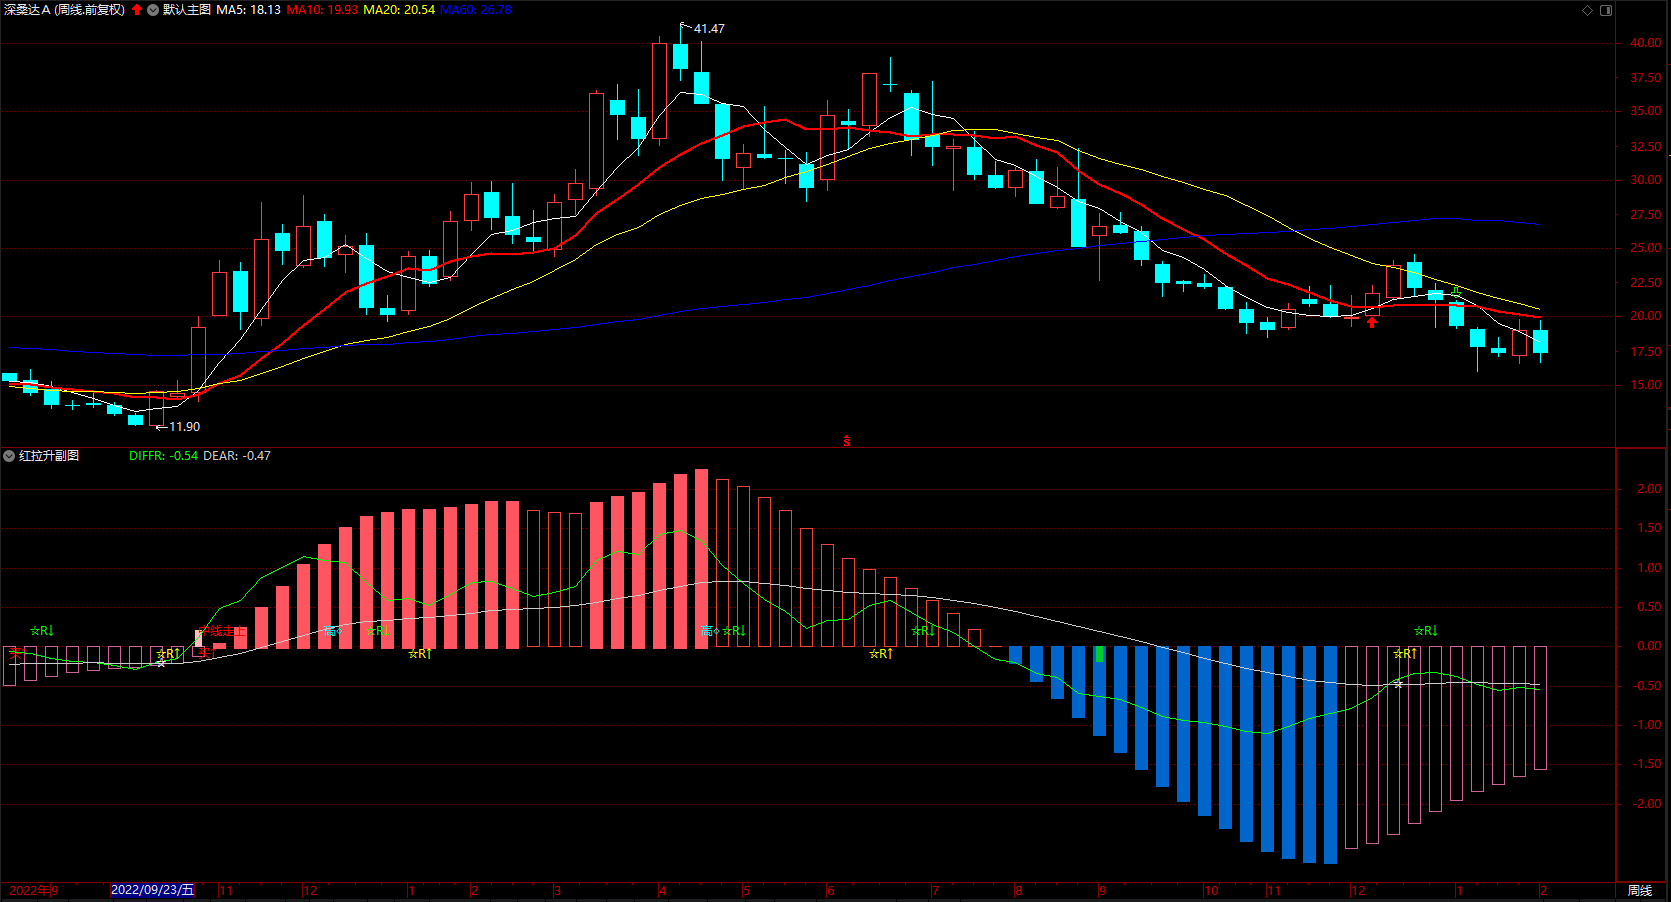The width and height of the screenshot is (1671, 902).
Task: Click the rightmost green ☆R↓ signal marker
Action: click(1426, 631)
